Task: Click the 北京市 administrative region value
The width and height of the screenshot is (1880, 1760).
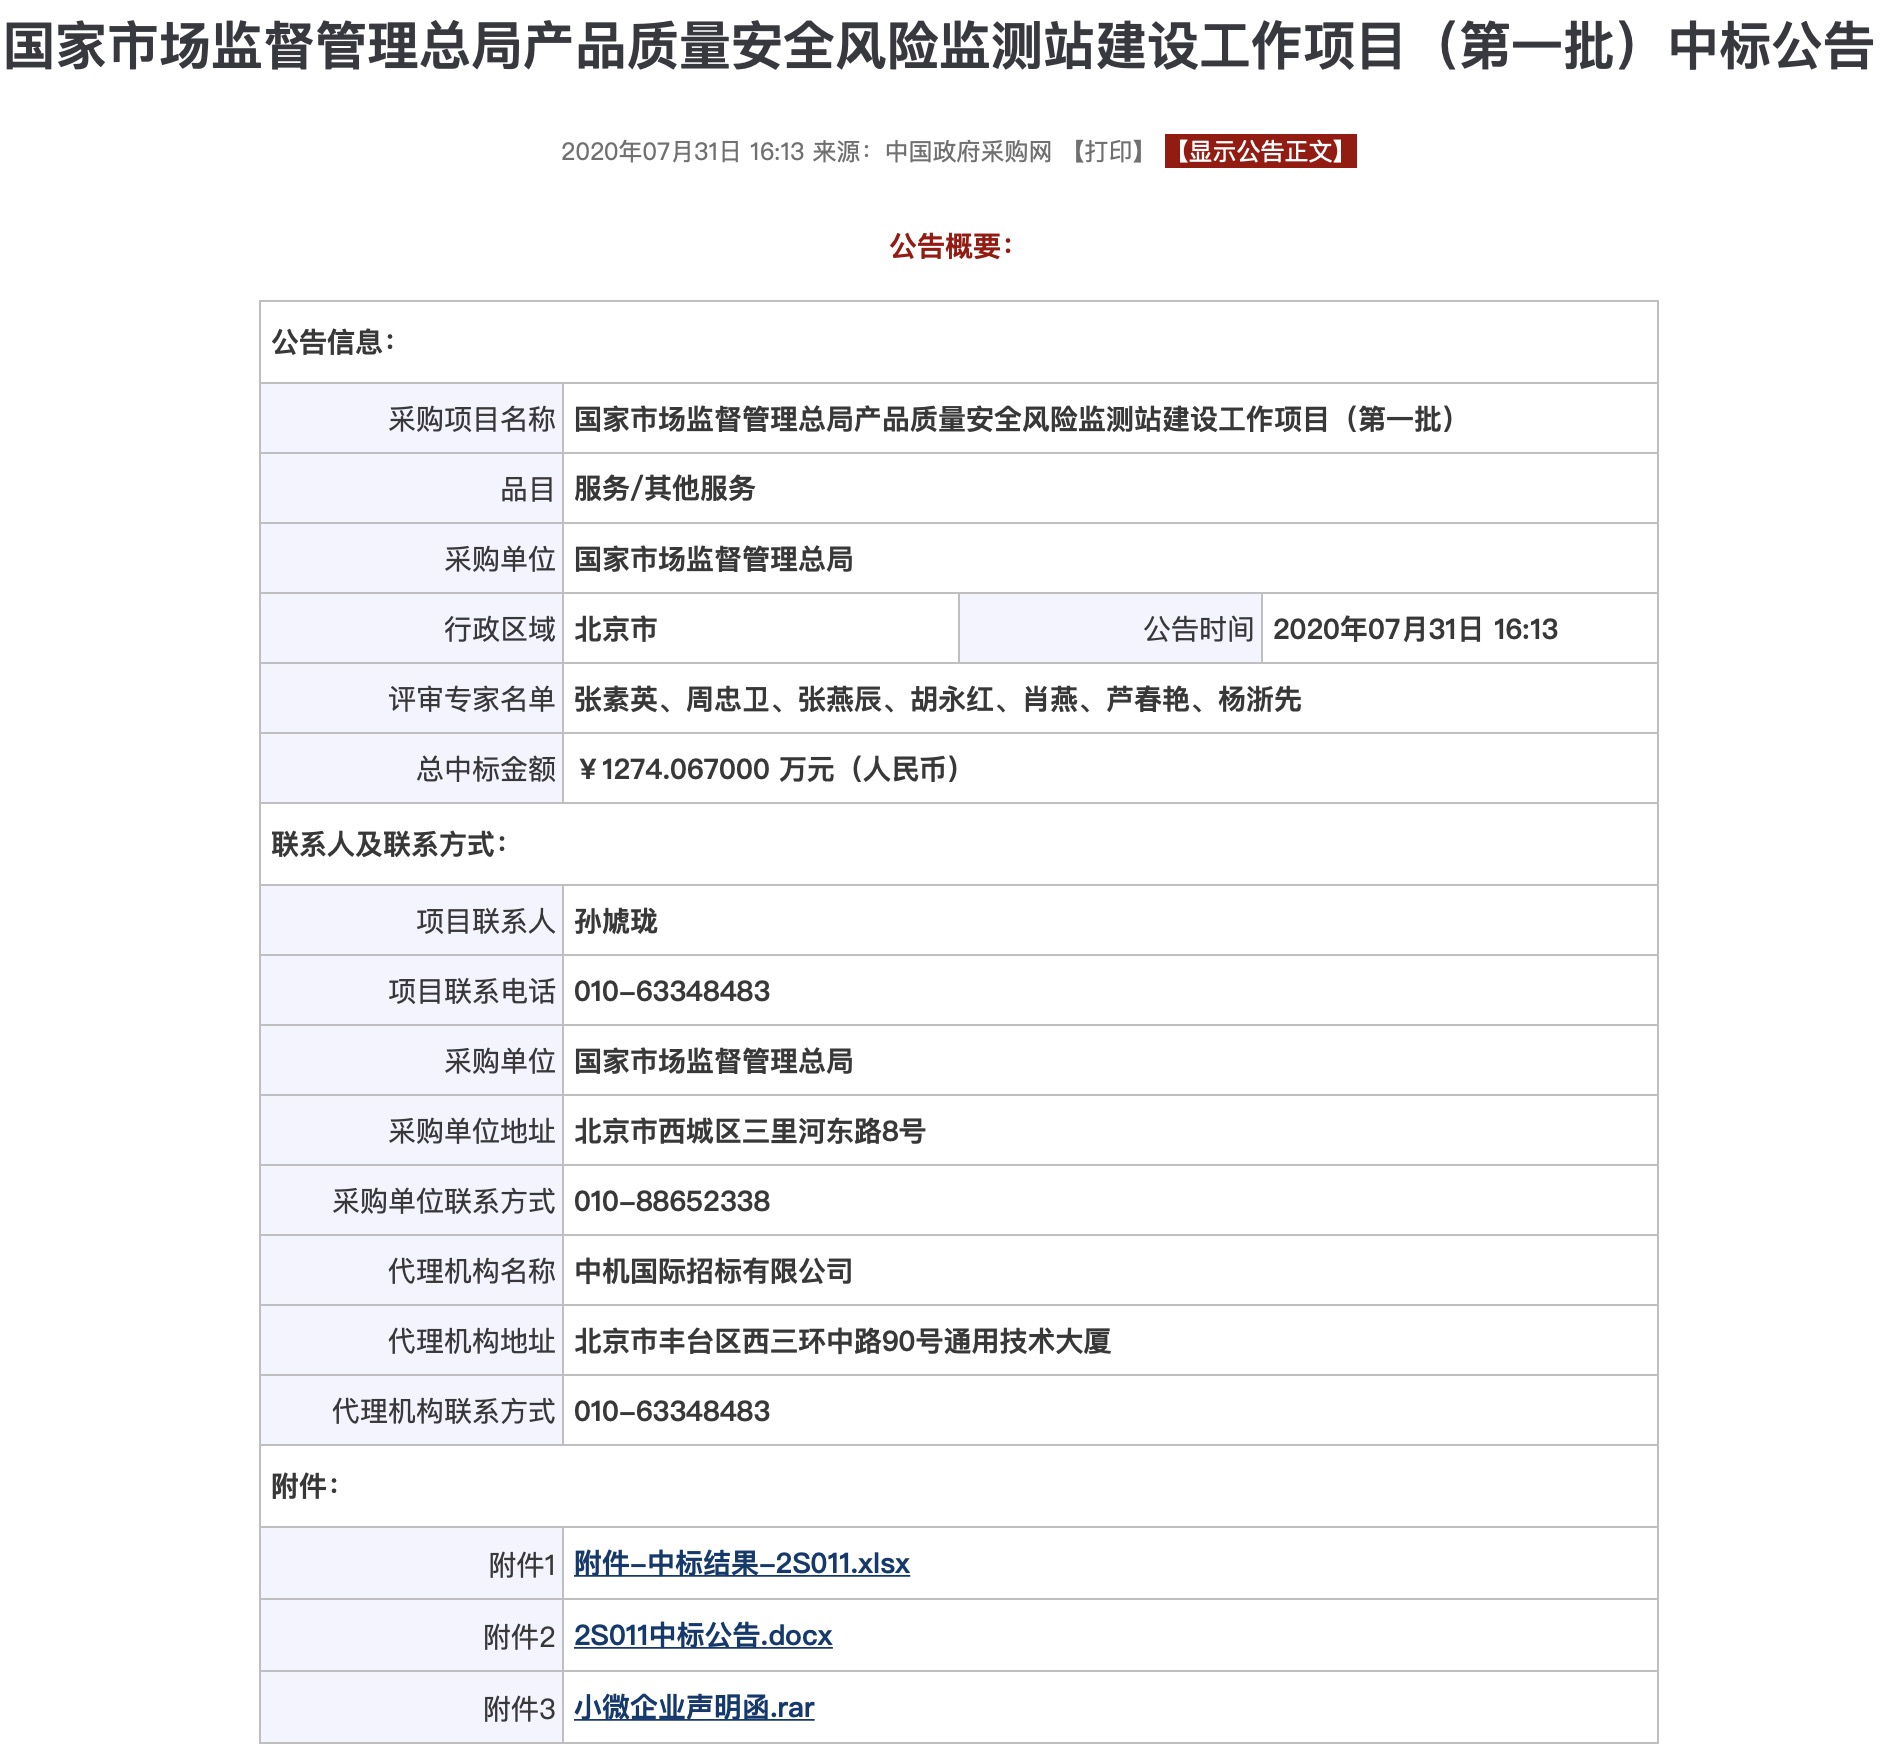Action: point(615,629)
